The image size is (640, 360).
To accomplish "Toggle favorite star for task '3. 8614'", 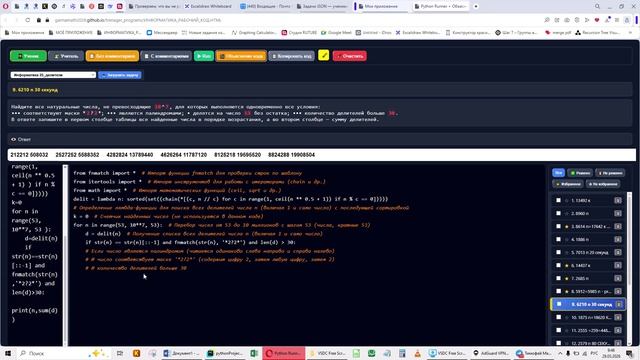I will (567, 227).
